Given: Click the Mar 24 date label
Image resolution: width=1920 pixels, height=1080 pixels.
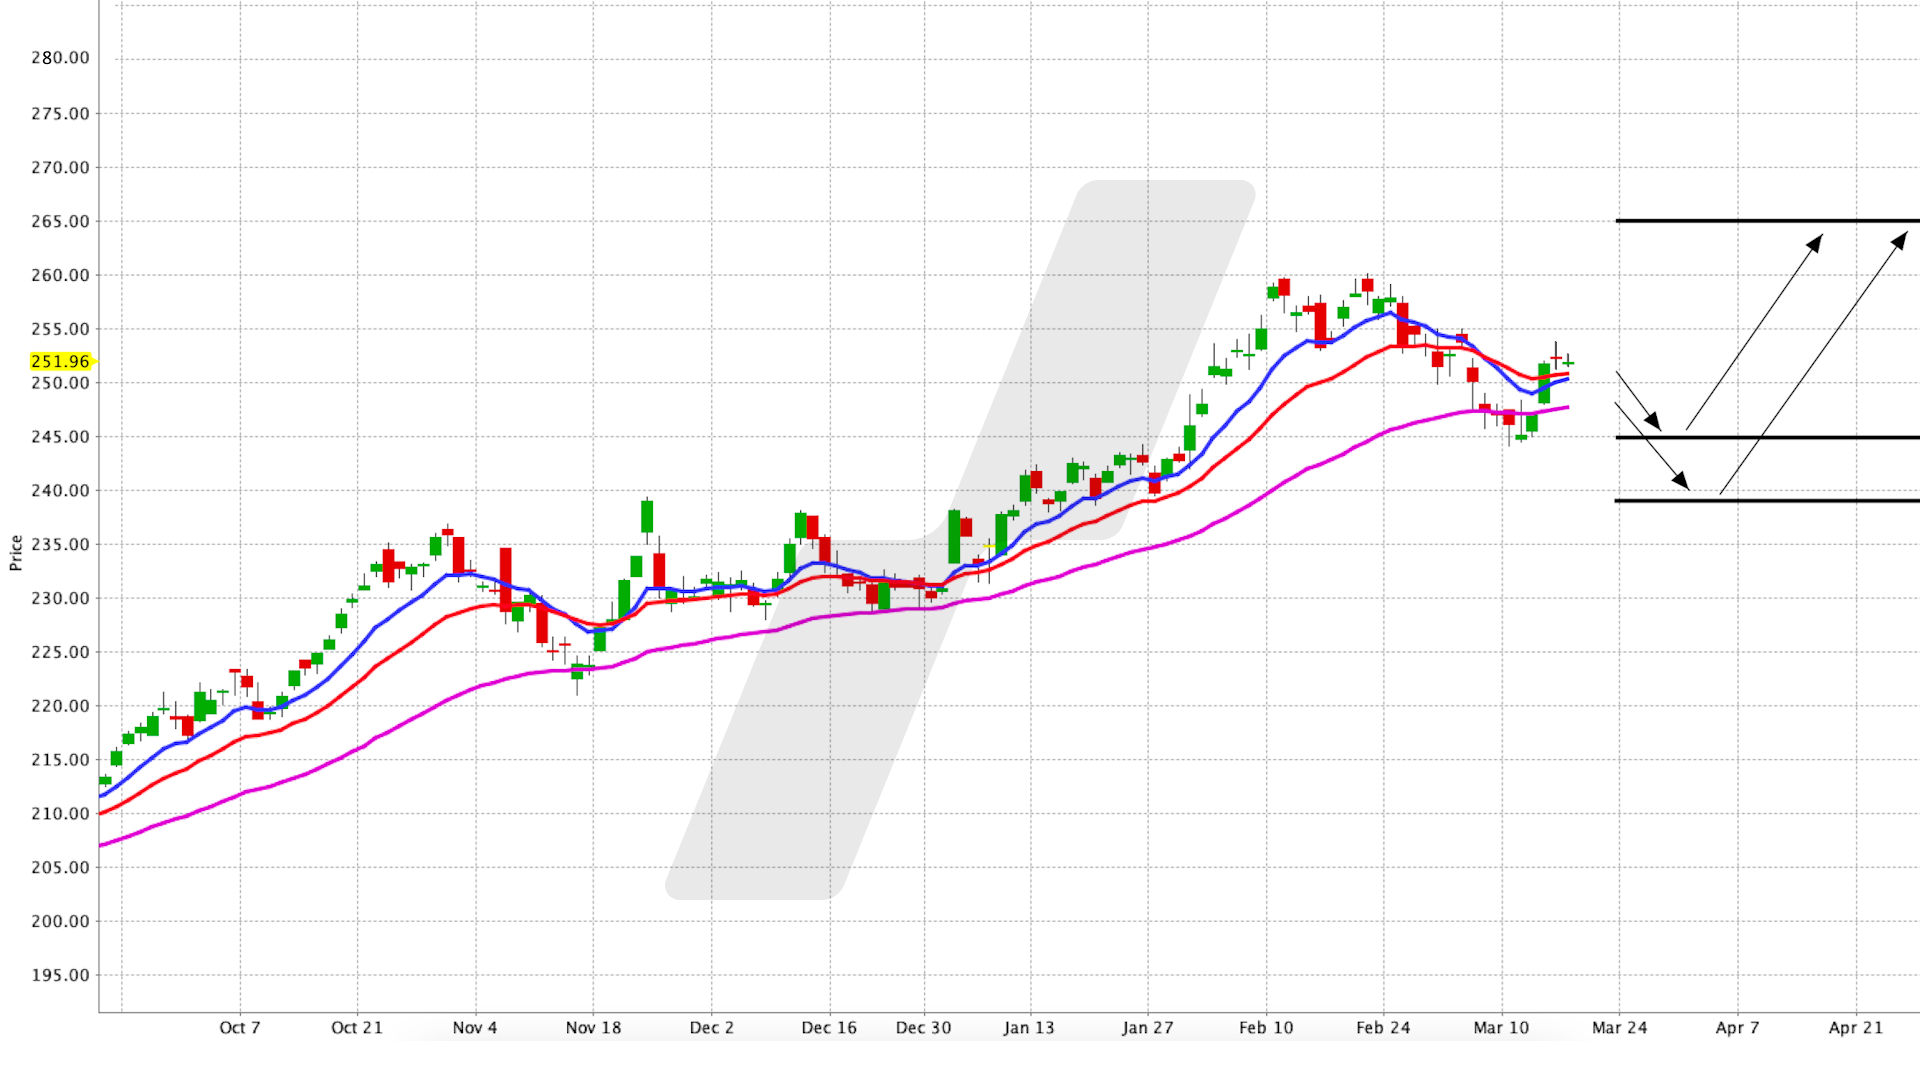Looking at the screenshot, I should [x=1620, y=1028].
